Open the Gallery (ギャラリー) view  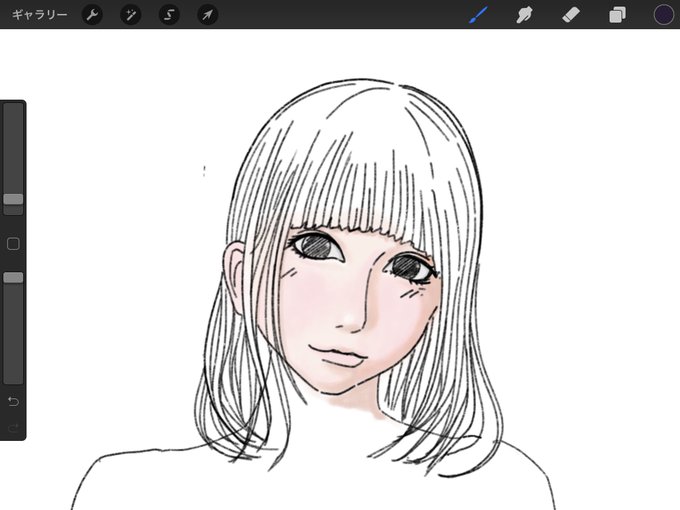coord(39,15)
